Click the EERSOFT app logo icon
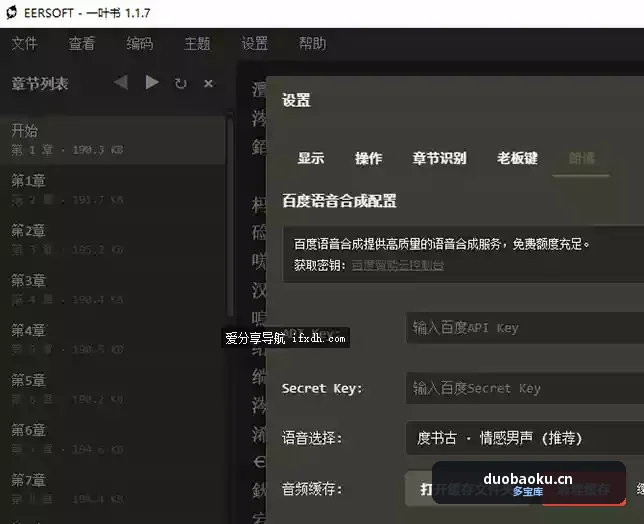This screenshot has height=524, width=644. pyautogui.click(x=12, y=12)
